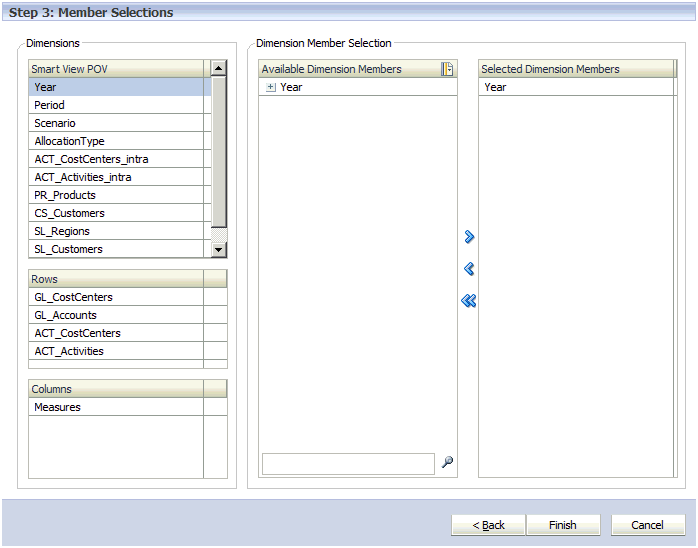The image size is (698, 548).
Task: Click the member search input field
Action: [x=348, y=464]
